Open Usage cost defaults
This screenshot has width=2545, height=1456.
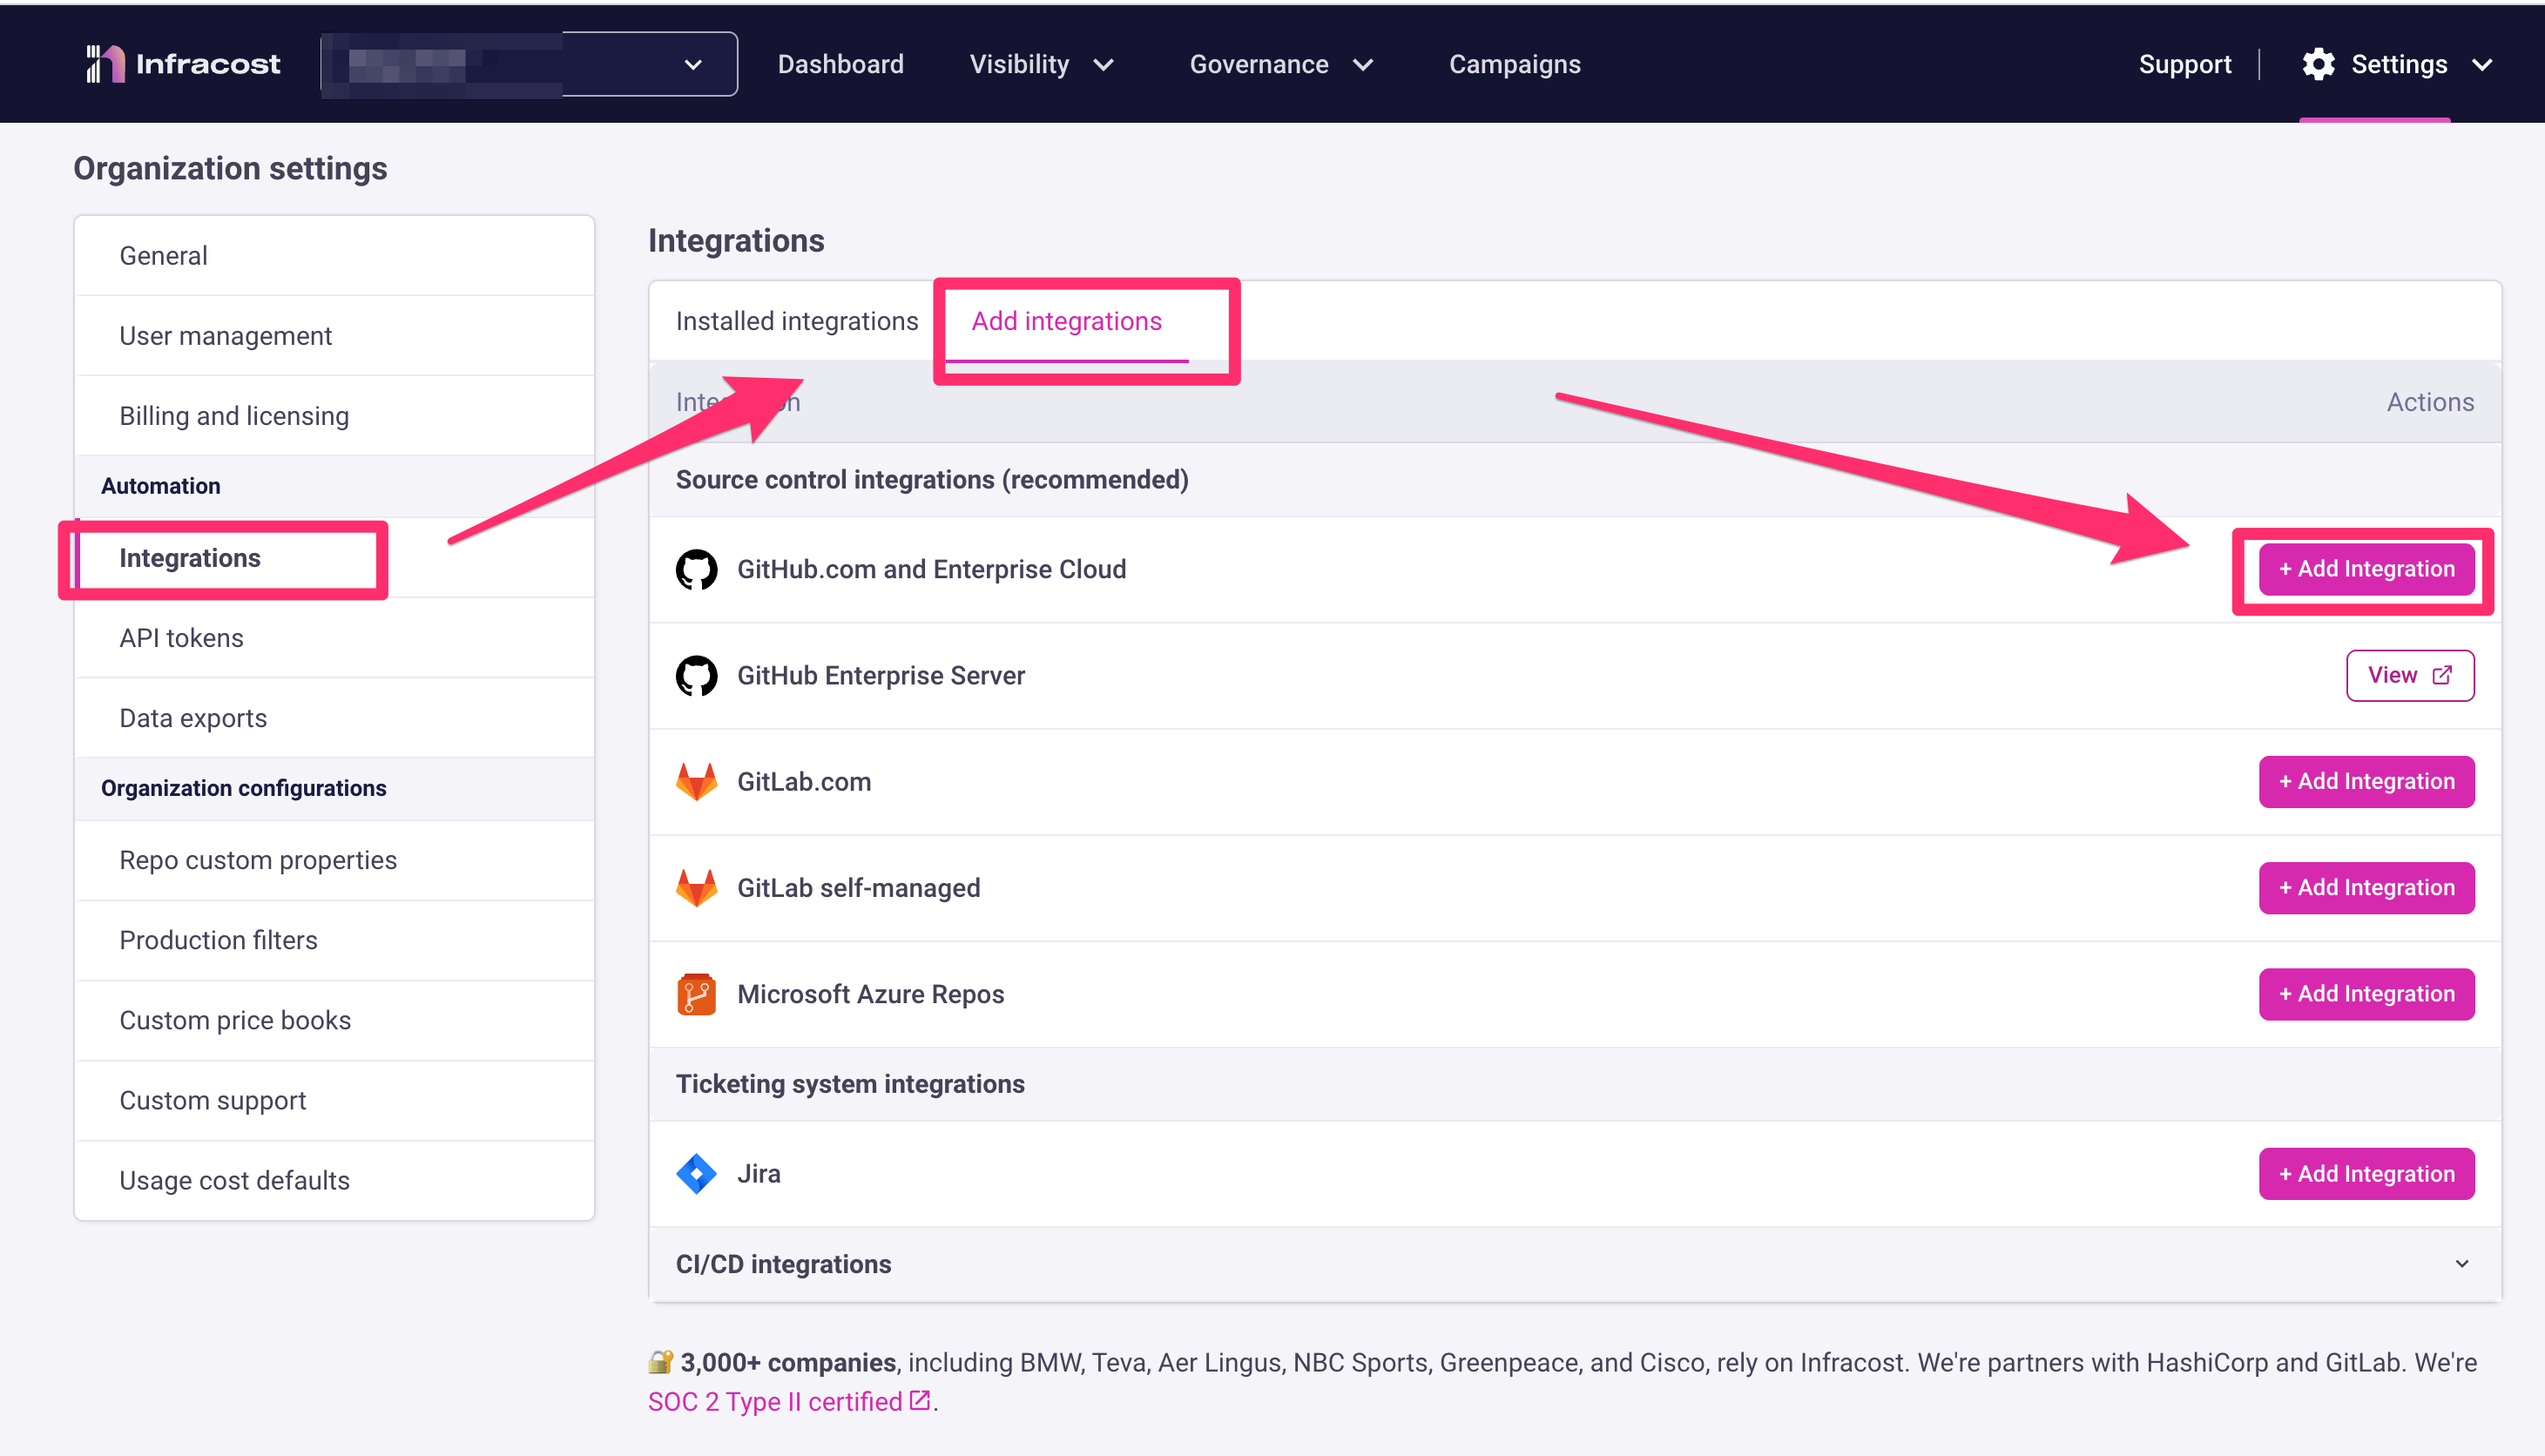coord(334,1180)
